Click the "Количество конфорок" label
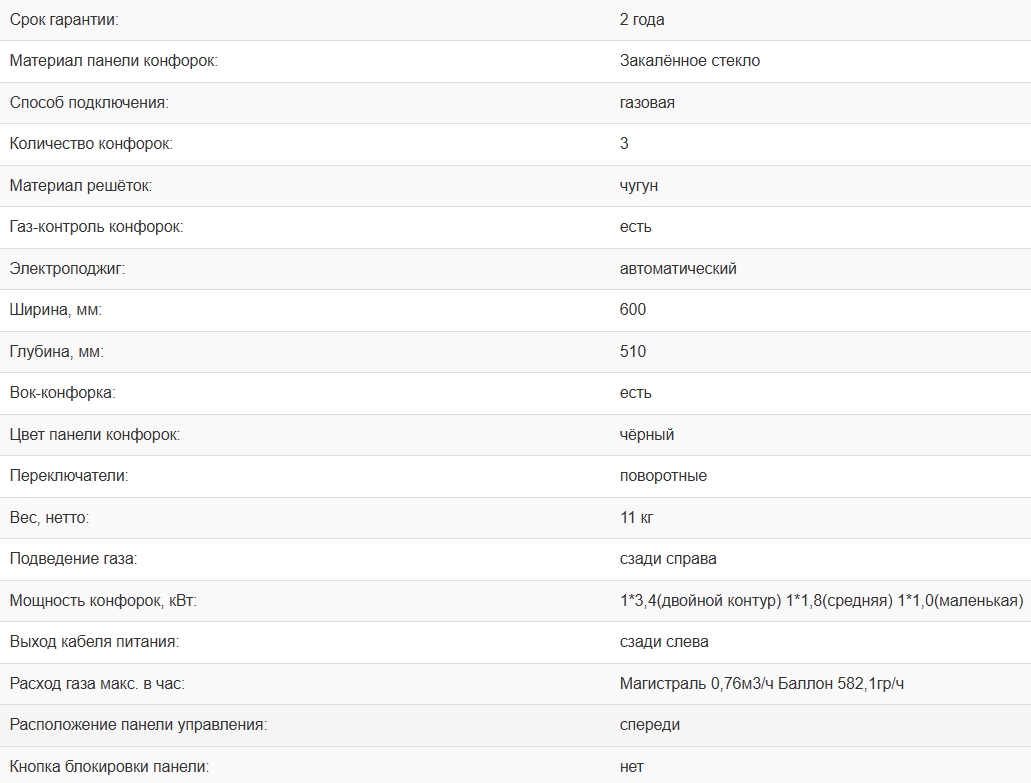This screenshot has height=783, width=1031. pos(91,144)
